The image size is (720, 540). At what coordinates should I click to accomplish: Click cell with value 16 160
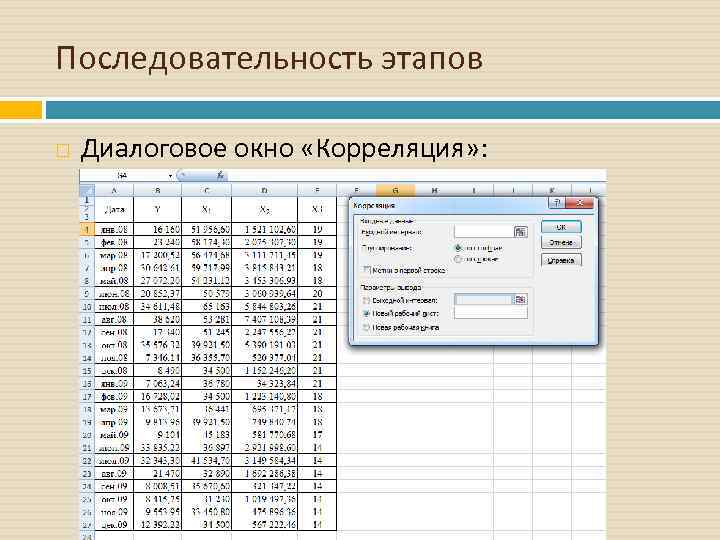click(x=158, y=229)
